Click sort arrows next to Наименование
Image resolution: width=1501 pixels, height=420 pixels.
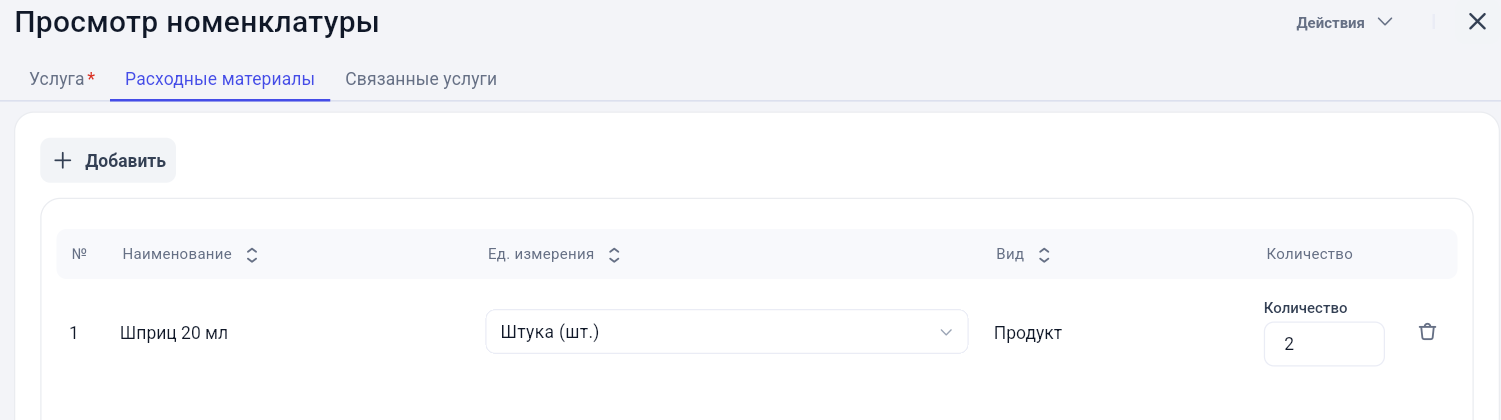coord(252,255)
